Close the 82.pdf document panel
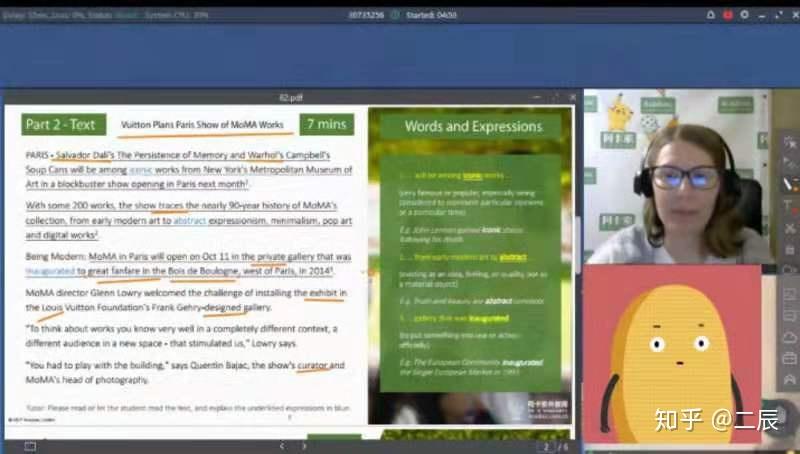Viewport: 800px width, 454px height. tap(572, 97)
